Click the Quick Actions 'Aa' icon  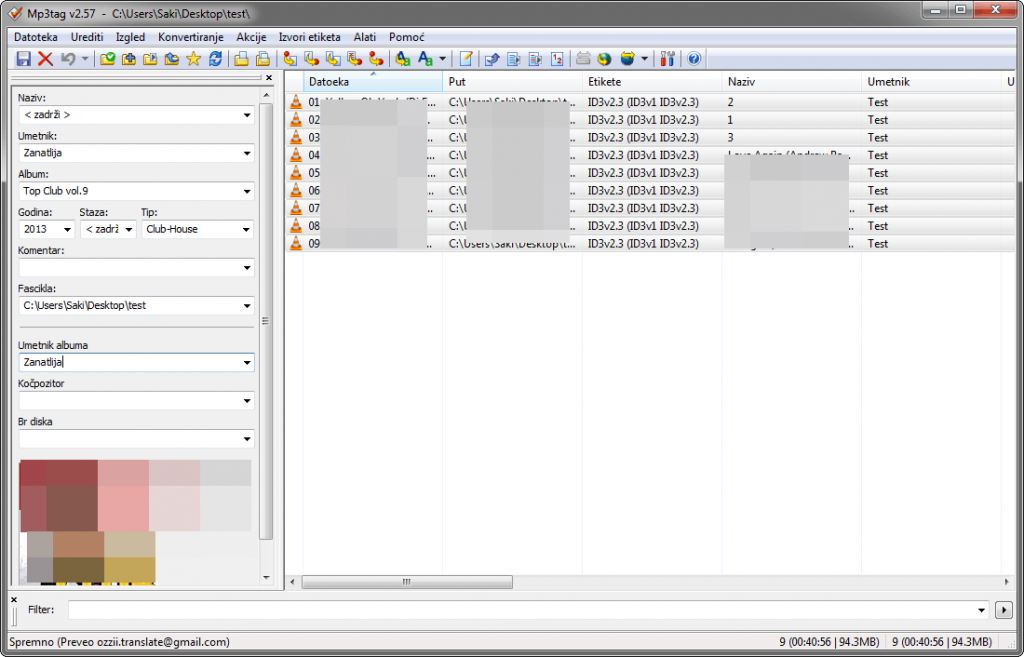point(425,59)
